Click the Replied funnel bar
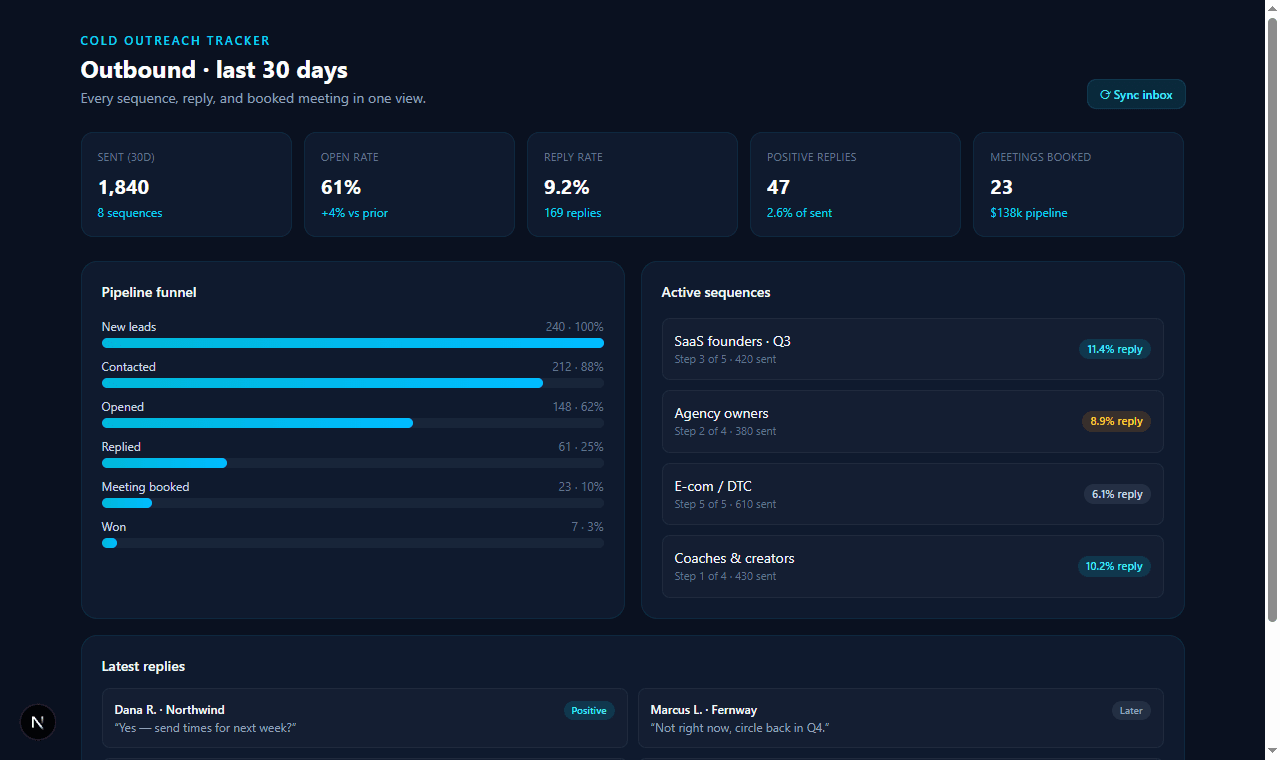1280x760 pixels. [353, 463]
